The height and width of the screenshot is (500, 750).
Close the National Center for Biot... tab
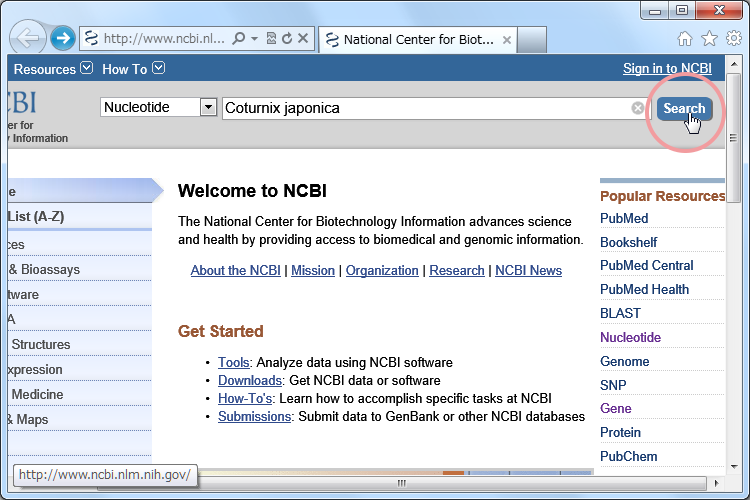click(507, 40)
